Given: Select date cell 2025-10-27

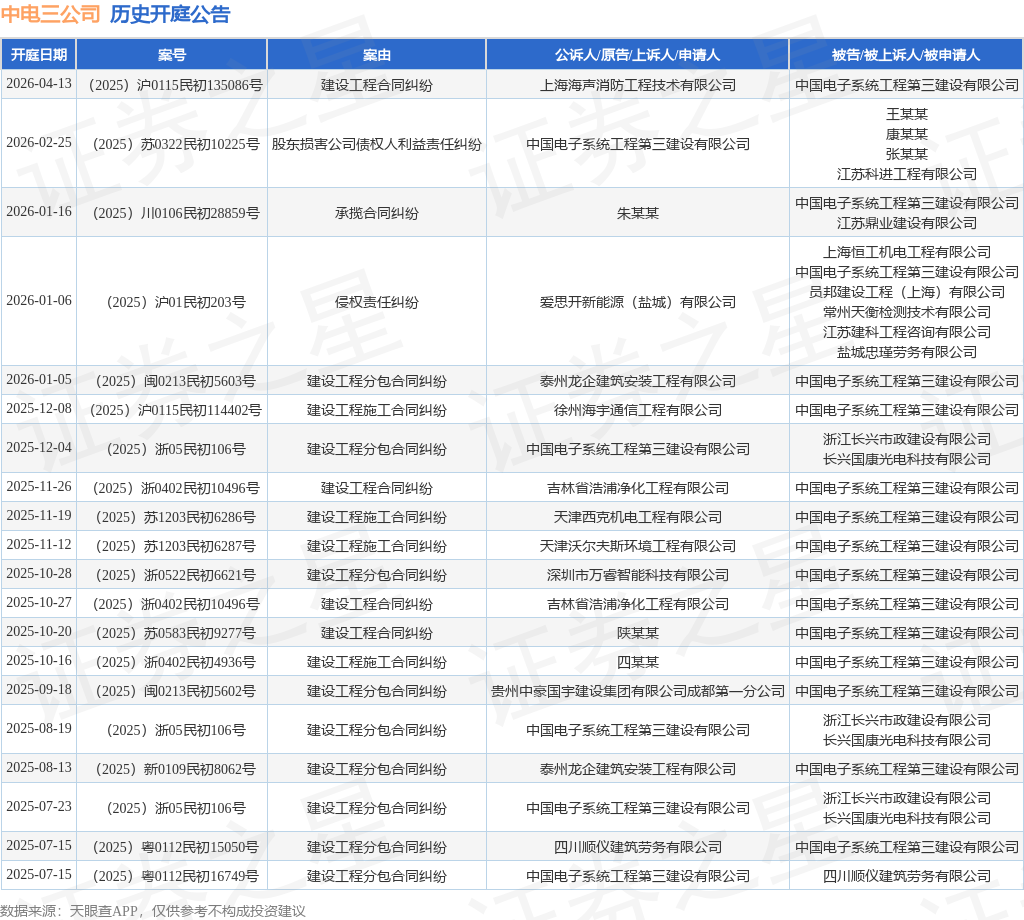Looking at the screenshot, I should pyautogui.click(x=39, y=602).
